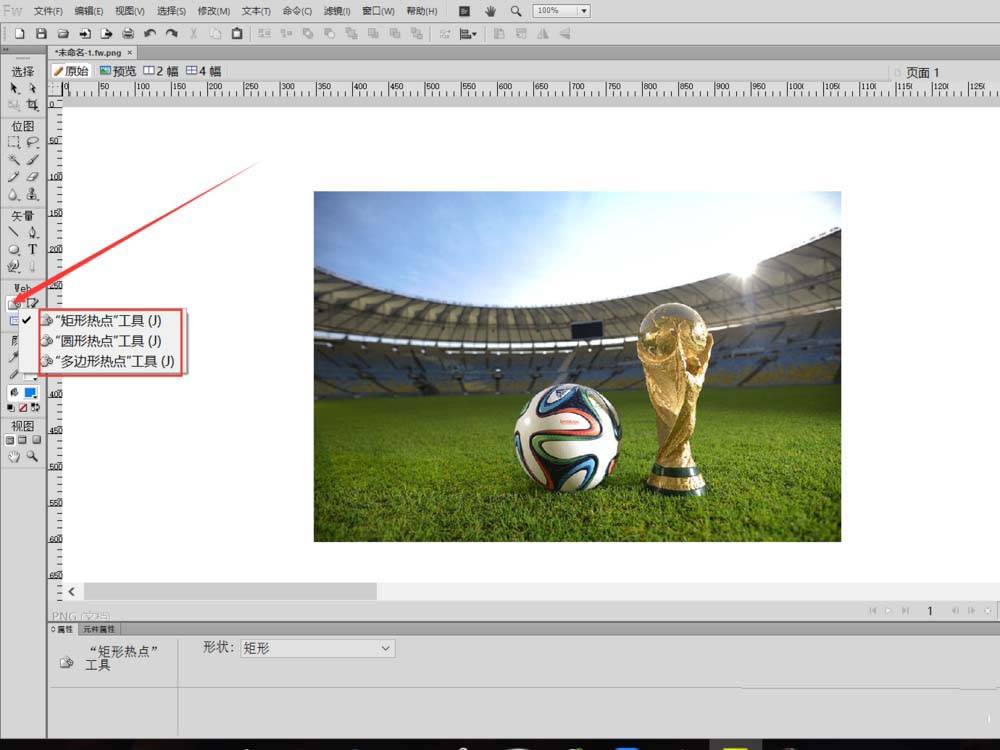This screenshot has width=1000, height=750.
Task: Click the Save icon in main toolbar
Action: [x=41, y=33]
